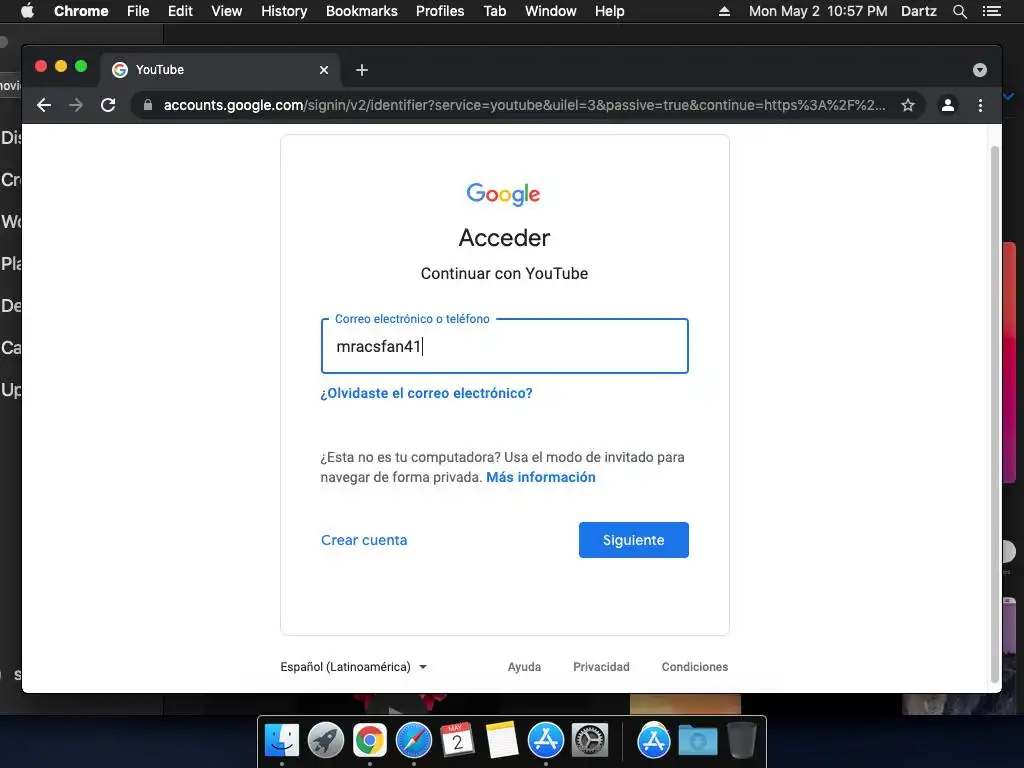Close the YouTube tab
This screenshot has width=1024, height=768.
tap(324, 70)
